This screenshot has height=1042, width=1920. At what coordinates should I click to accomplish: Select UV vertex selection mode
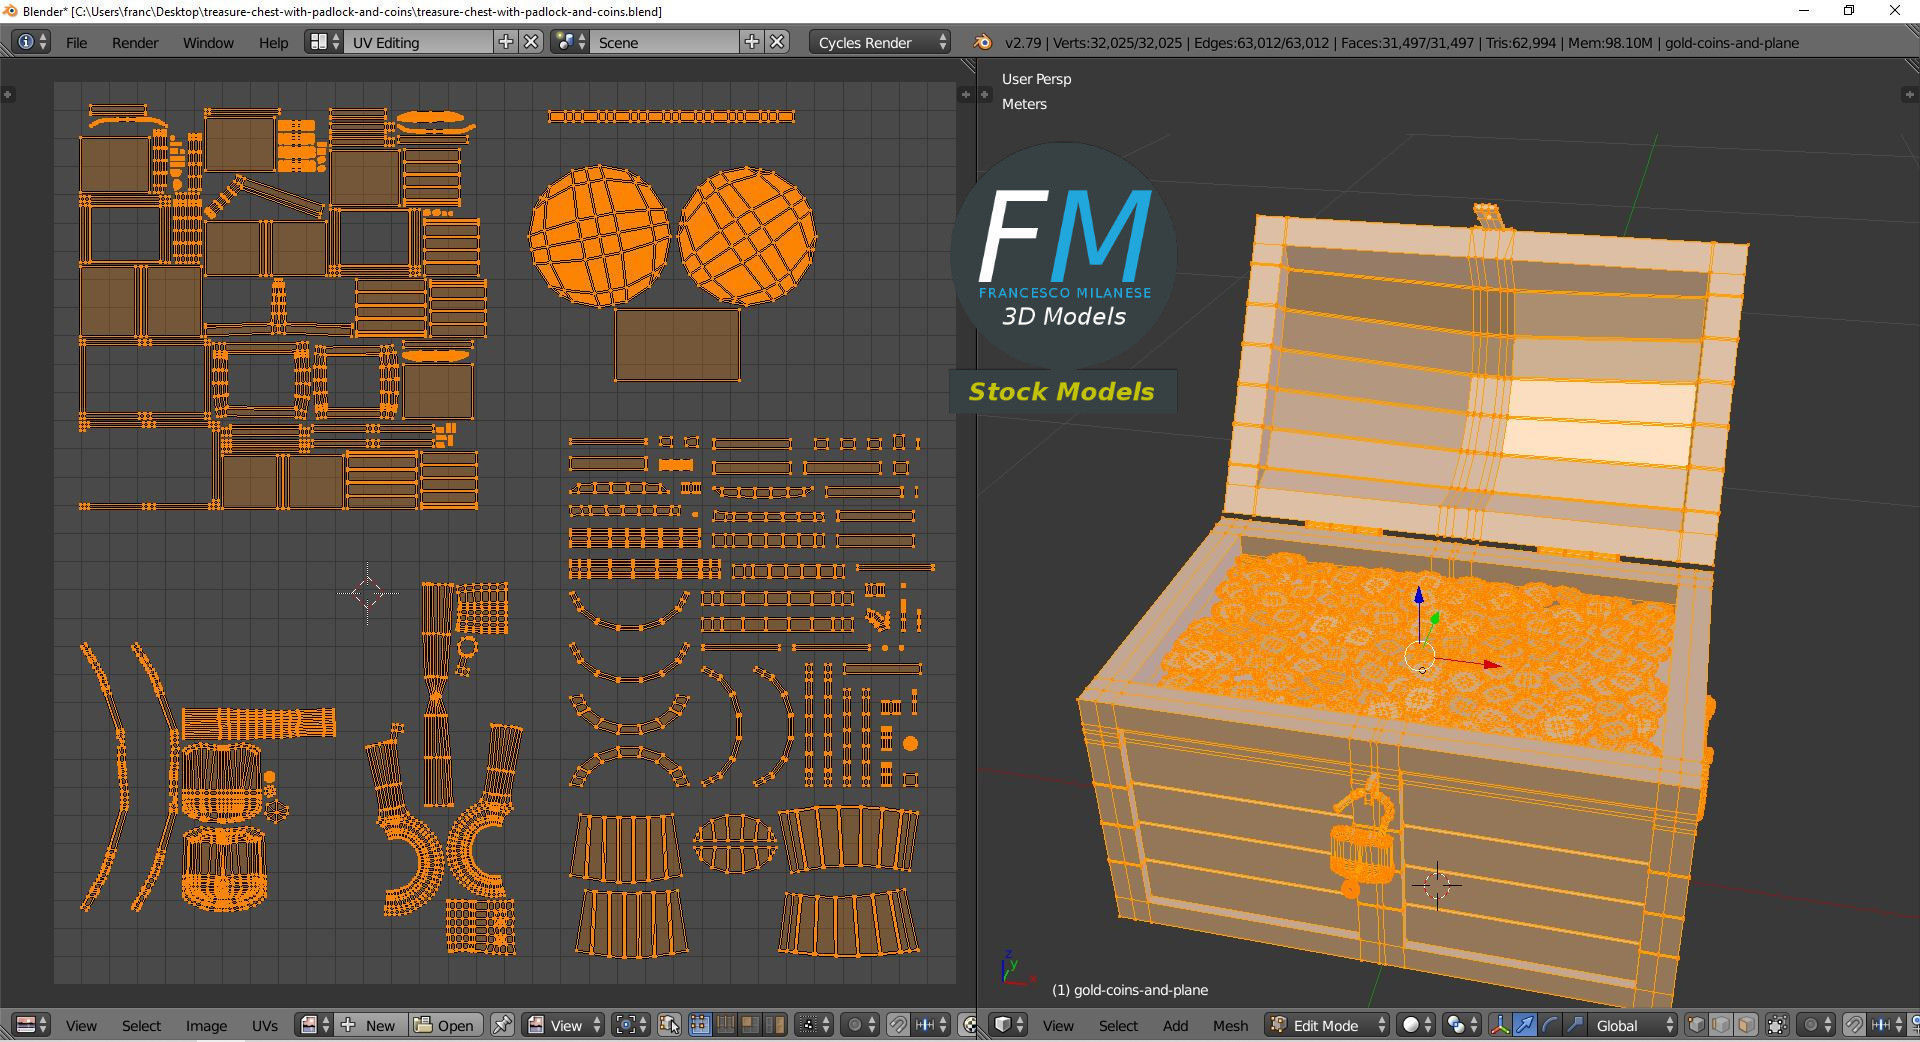pyautogui.click(x=699, y=1025)
